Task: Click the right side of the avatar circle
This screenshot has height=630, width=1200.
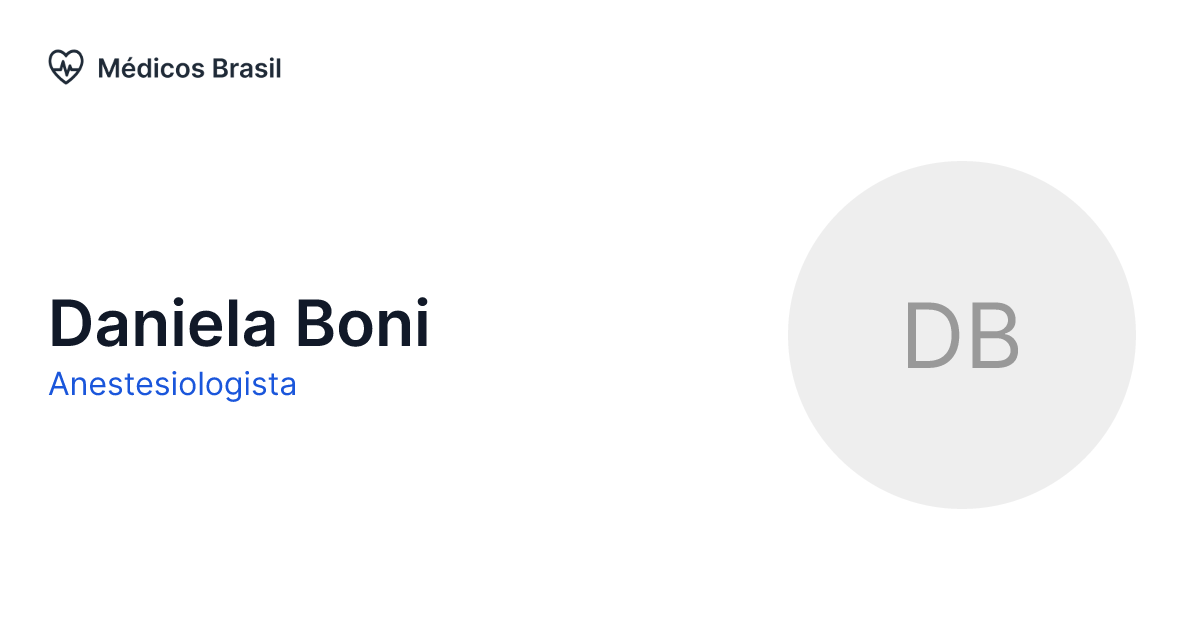Action: pyautogui.click(x=1112, y=335)
